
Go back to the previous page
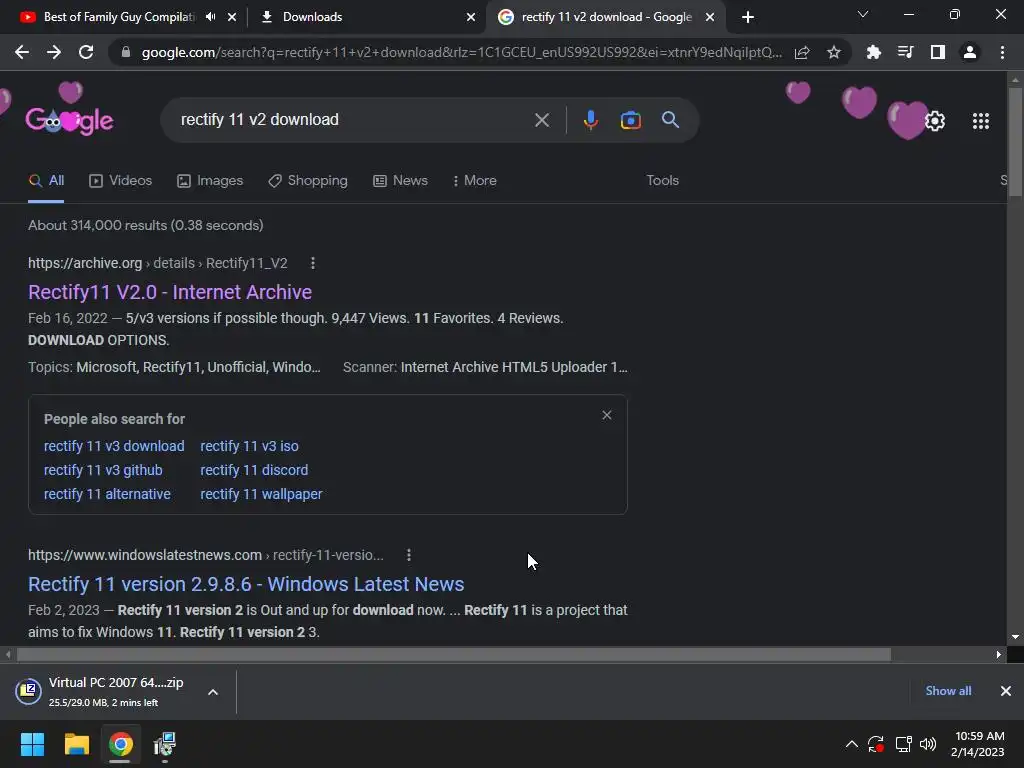click(22, 52)
